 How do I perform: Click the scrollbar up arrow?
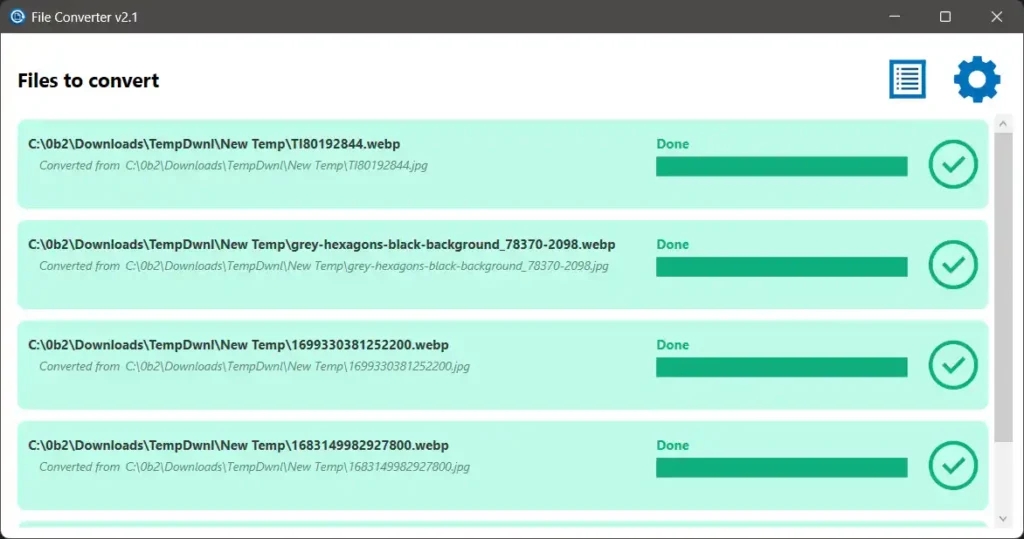click(x=1003, y=123)
